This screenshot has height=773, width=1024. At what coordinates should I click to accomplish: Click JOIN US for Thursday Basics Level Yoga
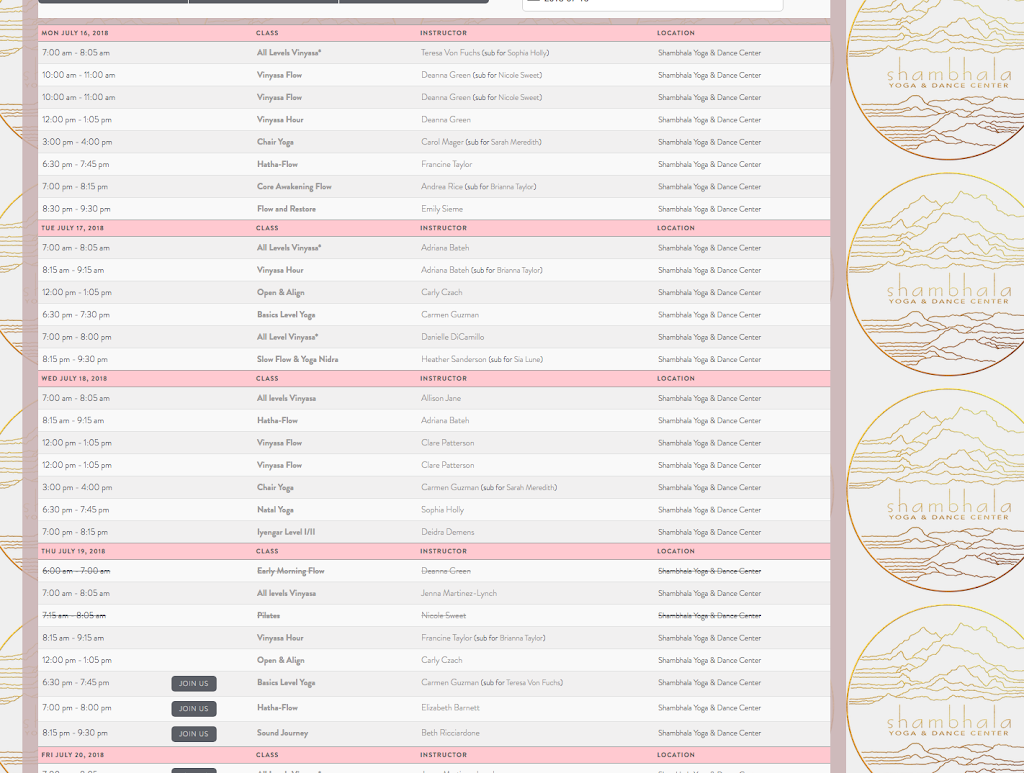click(x=194, y=684)
